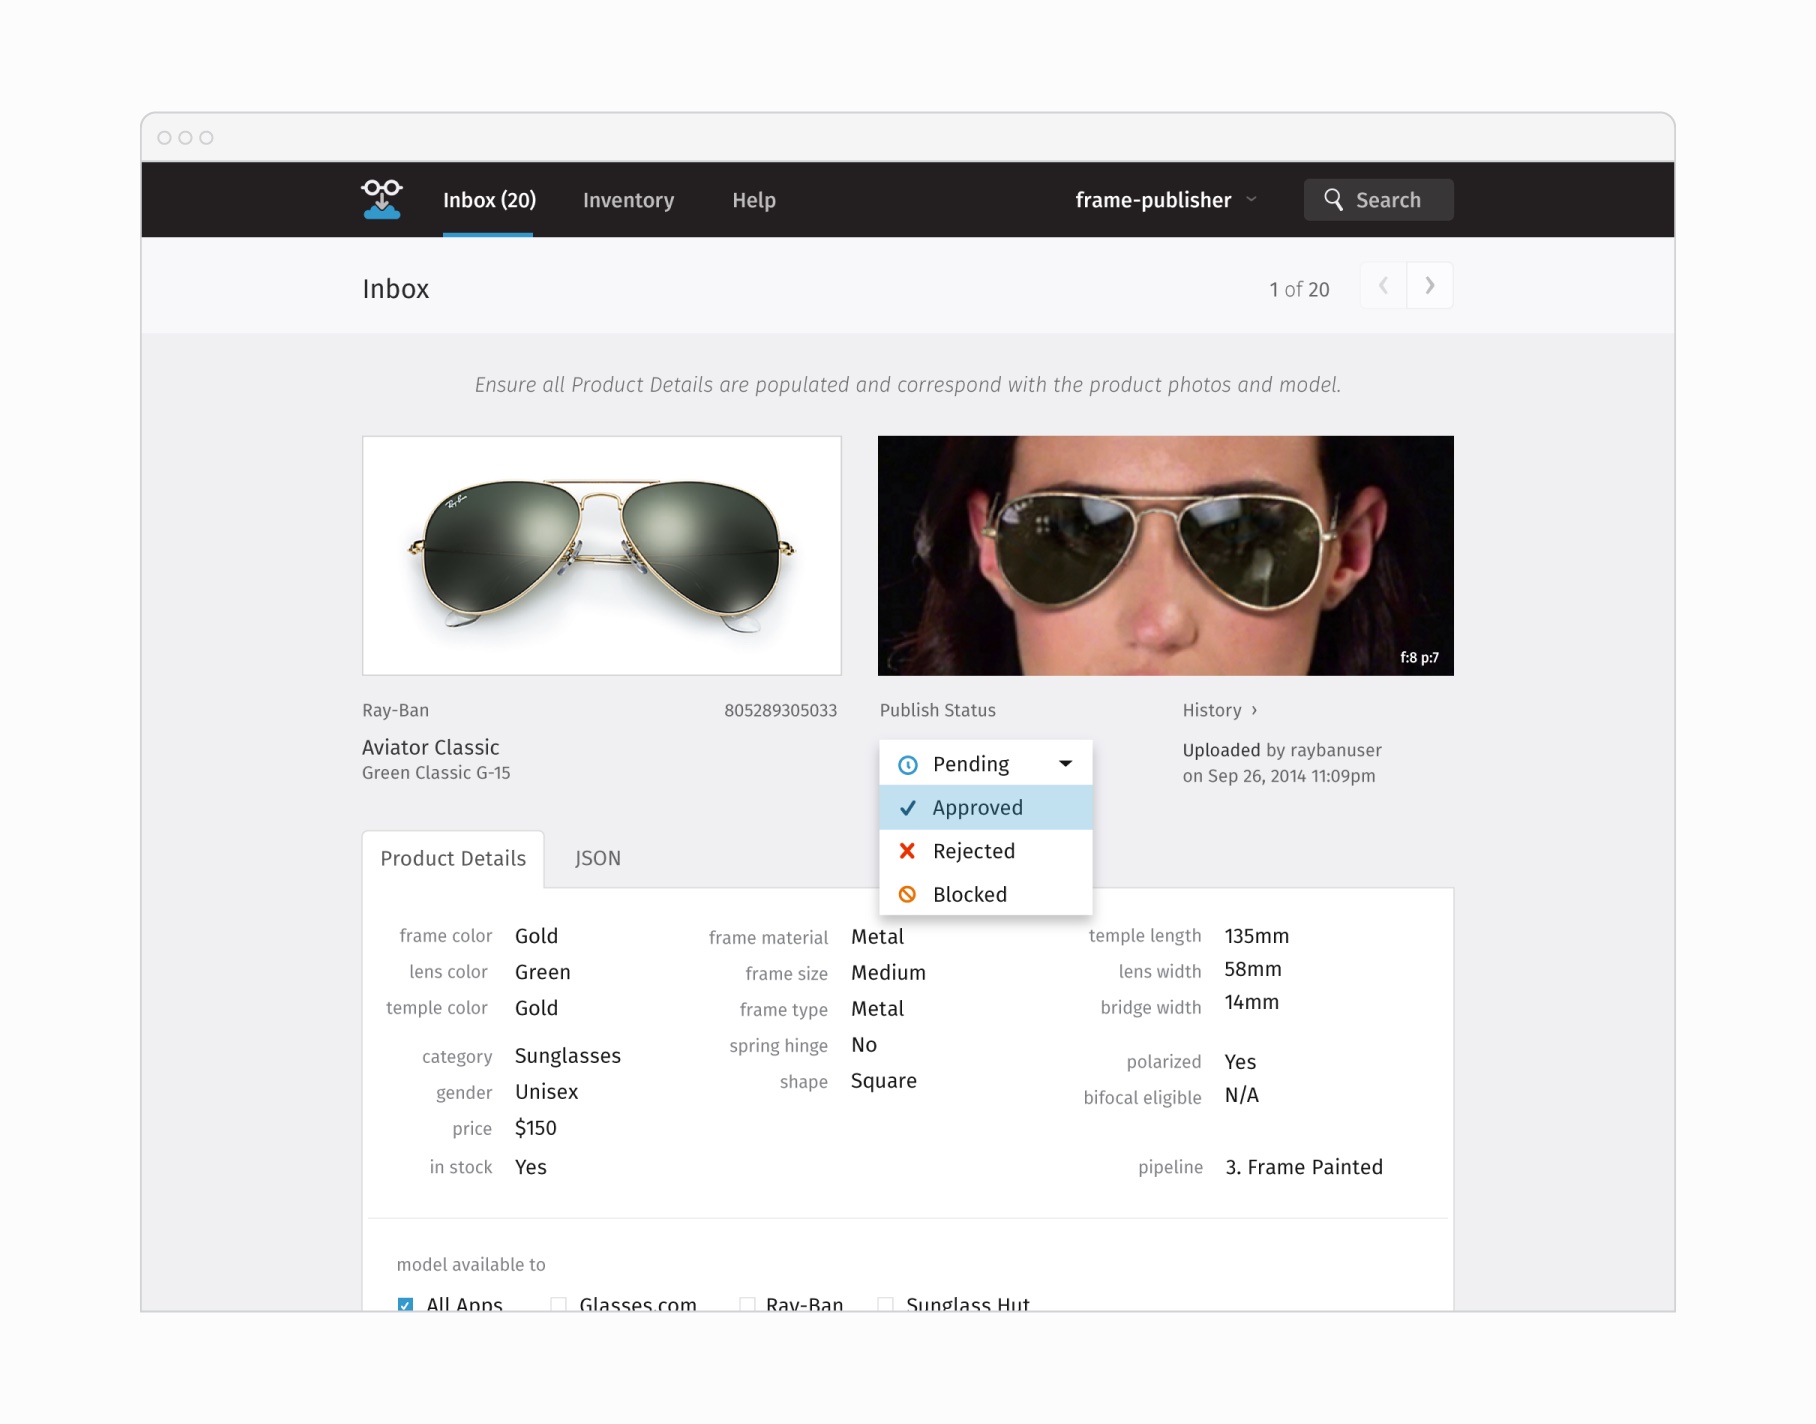Select Approved in the status list

pyautogui.click(x=977, y=807)
